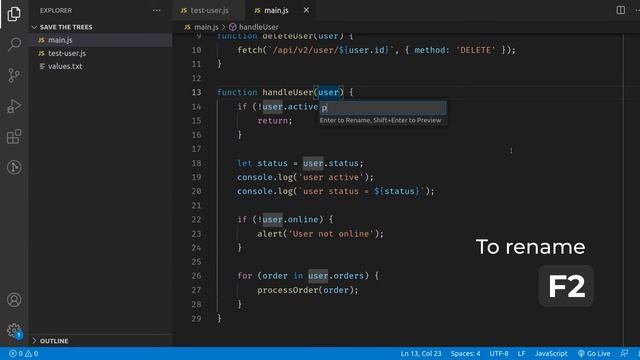This screenshot has width=640, height=360.
Task: Click 'processOrder(order);' on line 27
Action: [x=308, y=290]
